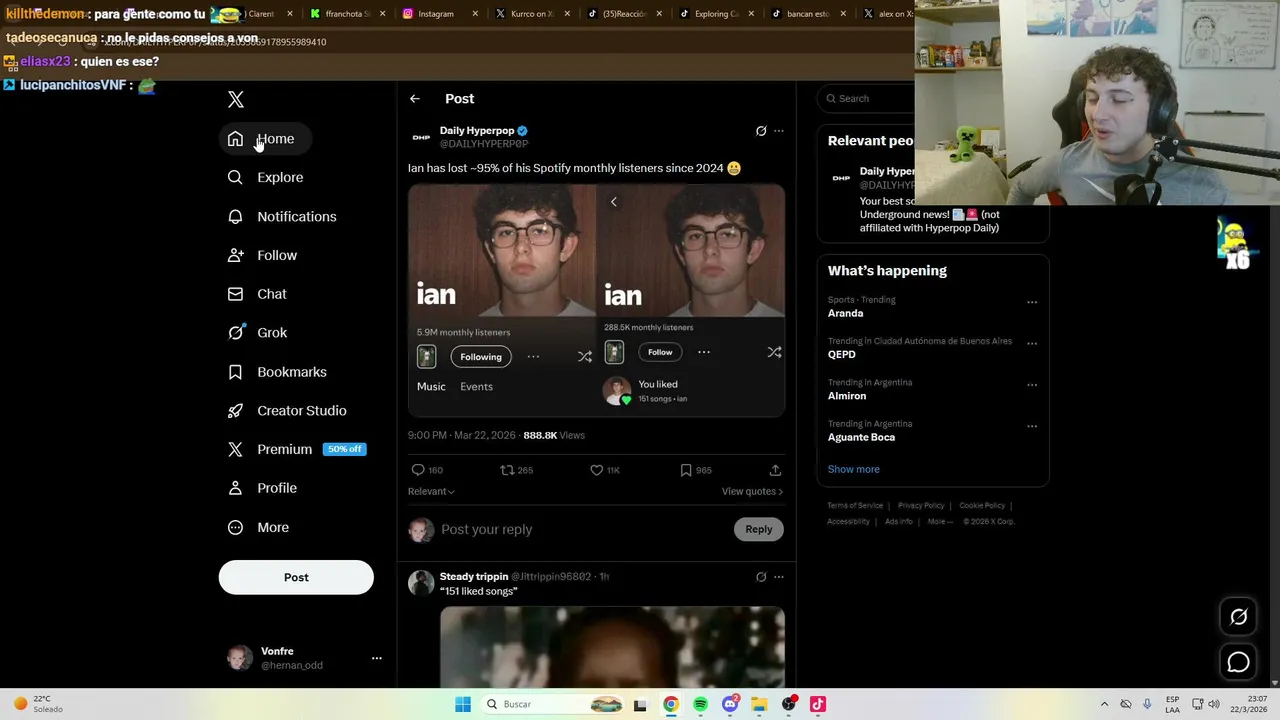The width and height of the screenshot is (1280, 720).
Task: Open Privacy Policy footer link
Action: pos(921,506)
